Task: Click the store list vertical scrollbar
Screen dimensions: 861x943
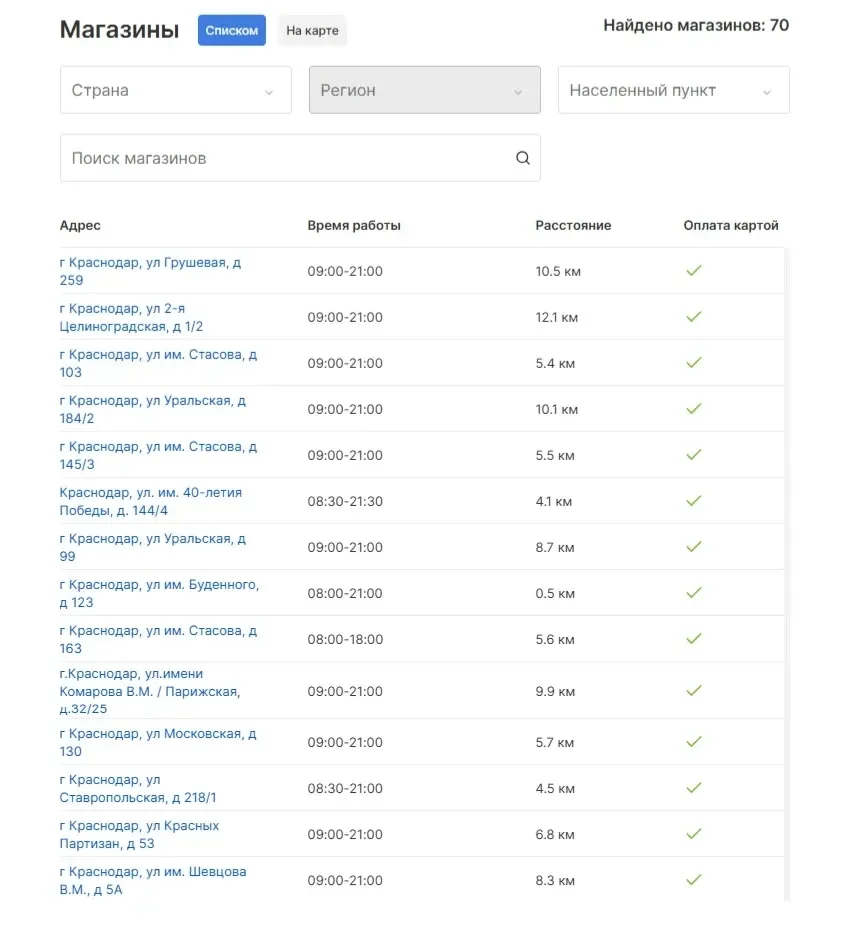Action: click(787, 574)
